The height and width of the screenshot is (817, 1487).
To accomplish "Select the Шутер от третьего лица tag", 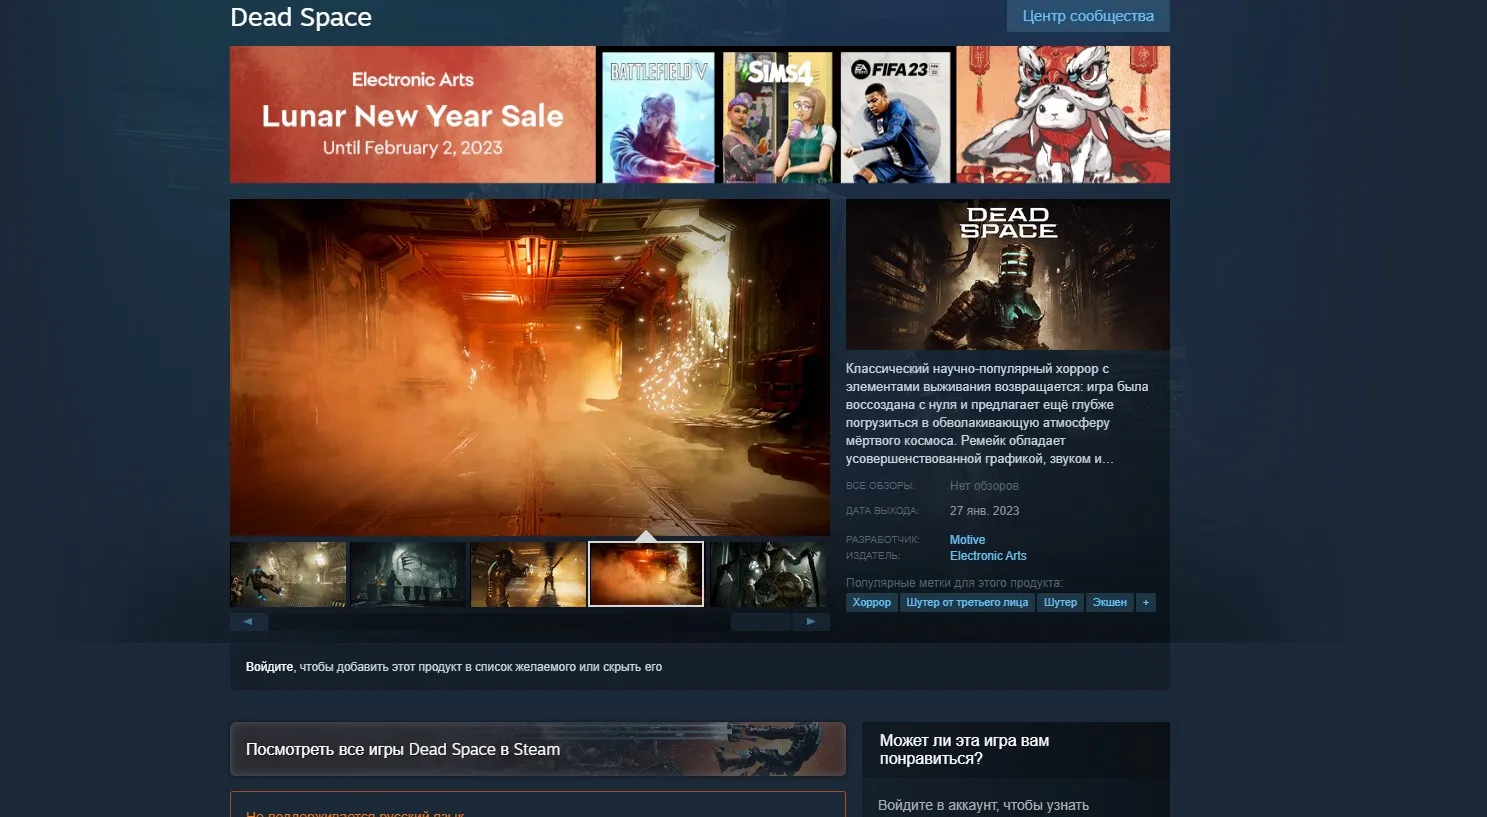I will [967, 602].
